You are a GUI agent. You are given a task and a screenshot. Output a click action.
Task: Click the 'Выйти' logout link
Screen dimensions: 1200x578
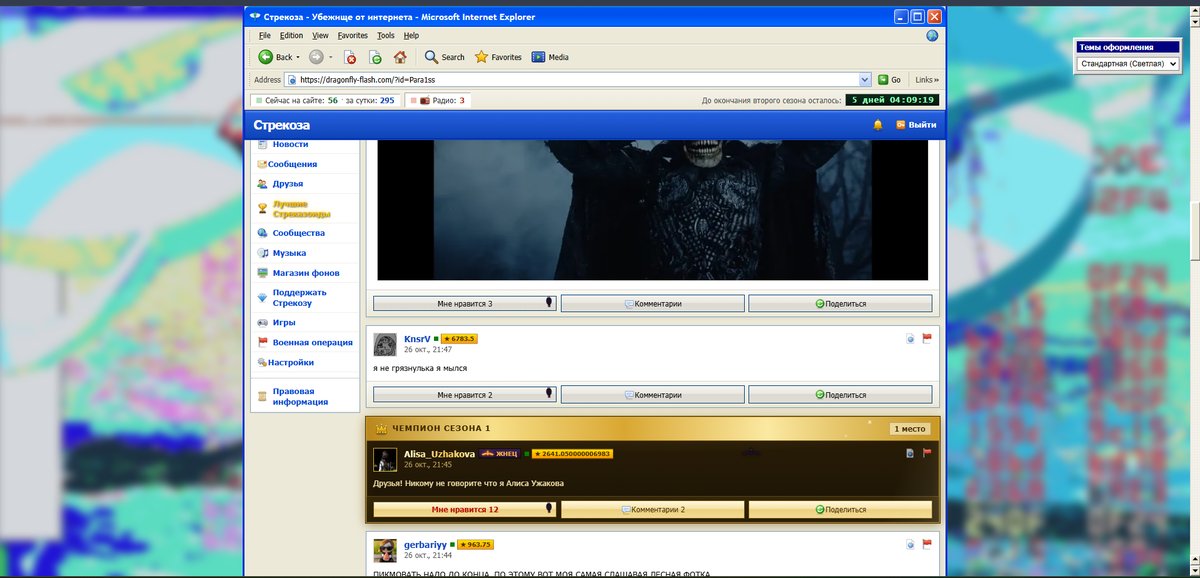point(916,125)
